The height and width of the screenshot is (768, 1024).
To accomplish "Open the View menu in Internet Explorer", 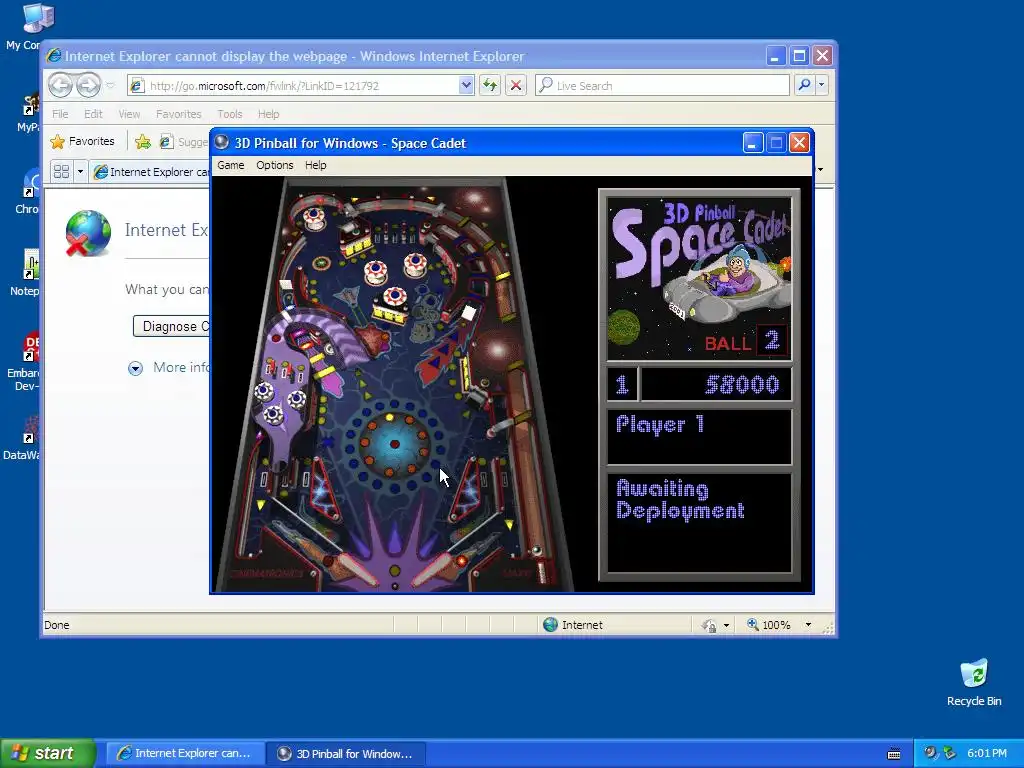I will [129, 114].
